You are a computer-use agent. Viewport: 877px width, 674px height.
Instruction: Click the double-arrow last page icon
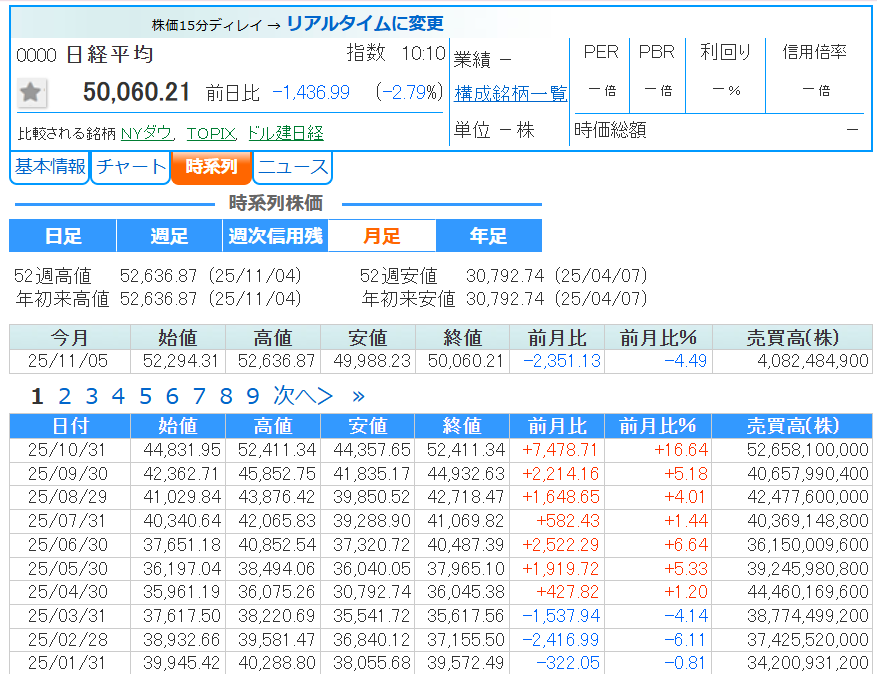pyautogui.click(x=358, y=396)
